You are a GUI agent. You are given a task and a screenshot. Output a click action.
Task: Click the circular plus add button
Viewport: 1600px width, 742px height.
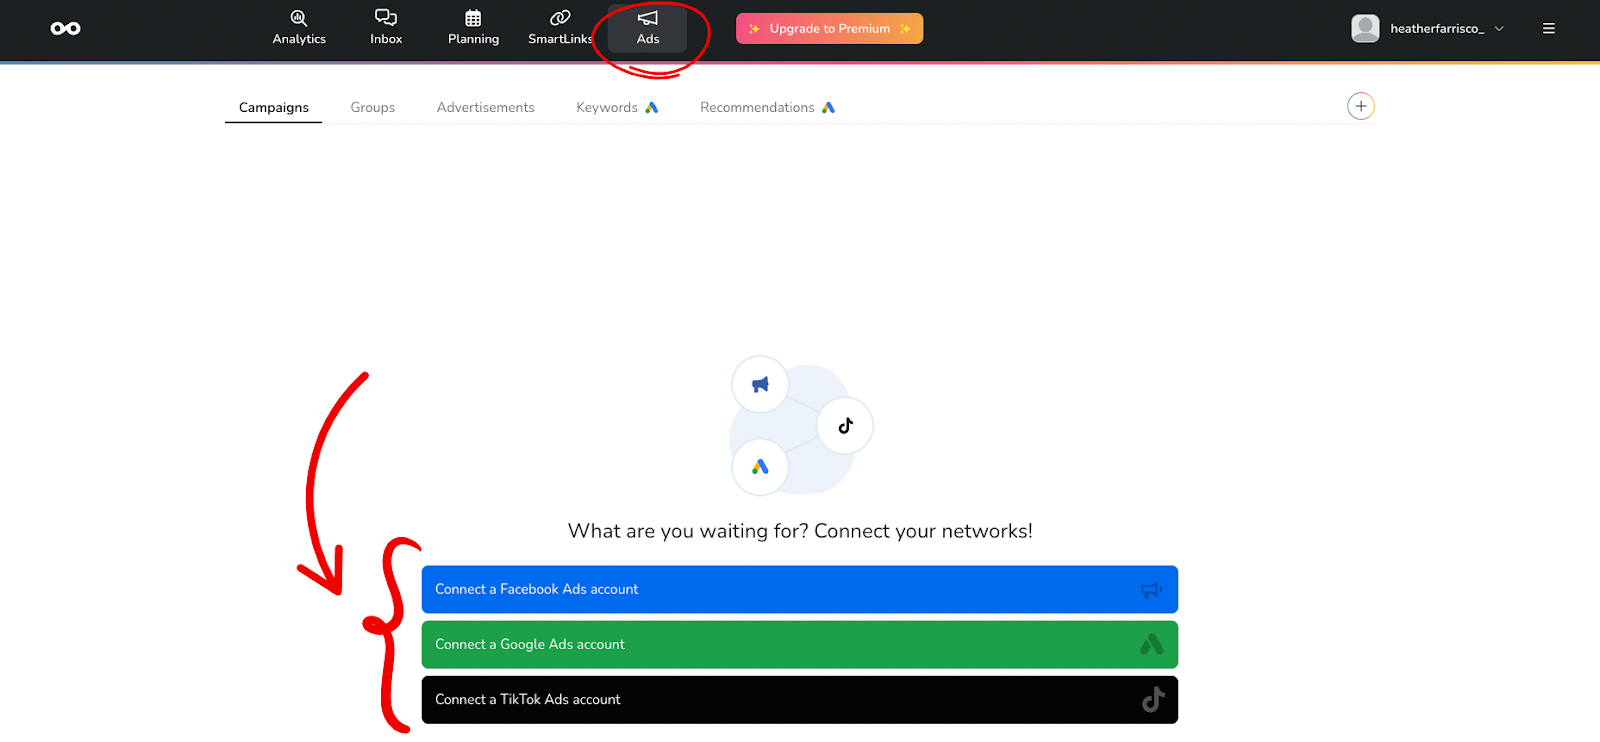(1361, 106)
